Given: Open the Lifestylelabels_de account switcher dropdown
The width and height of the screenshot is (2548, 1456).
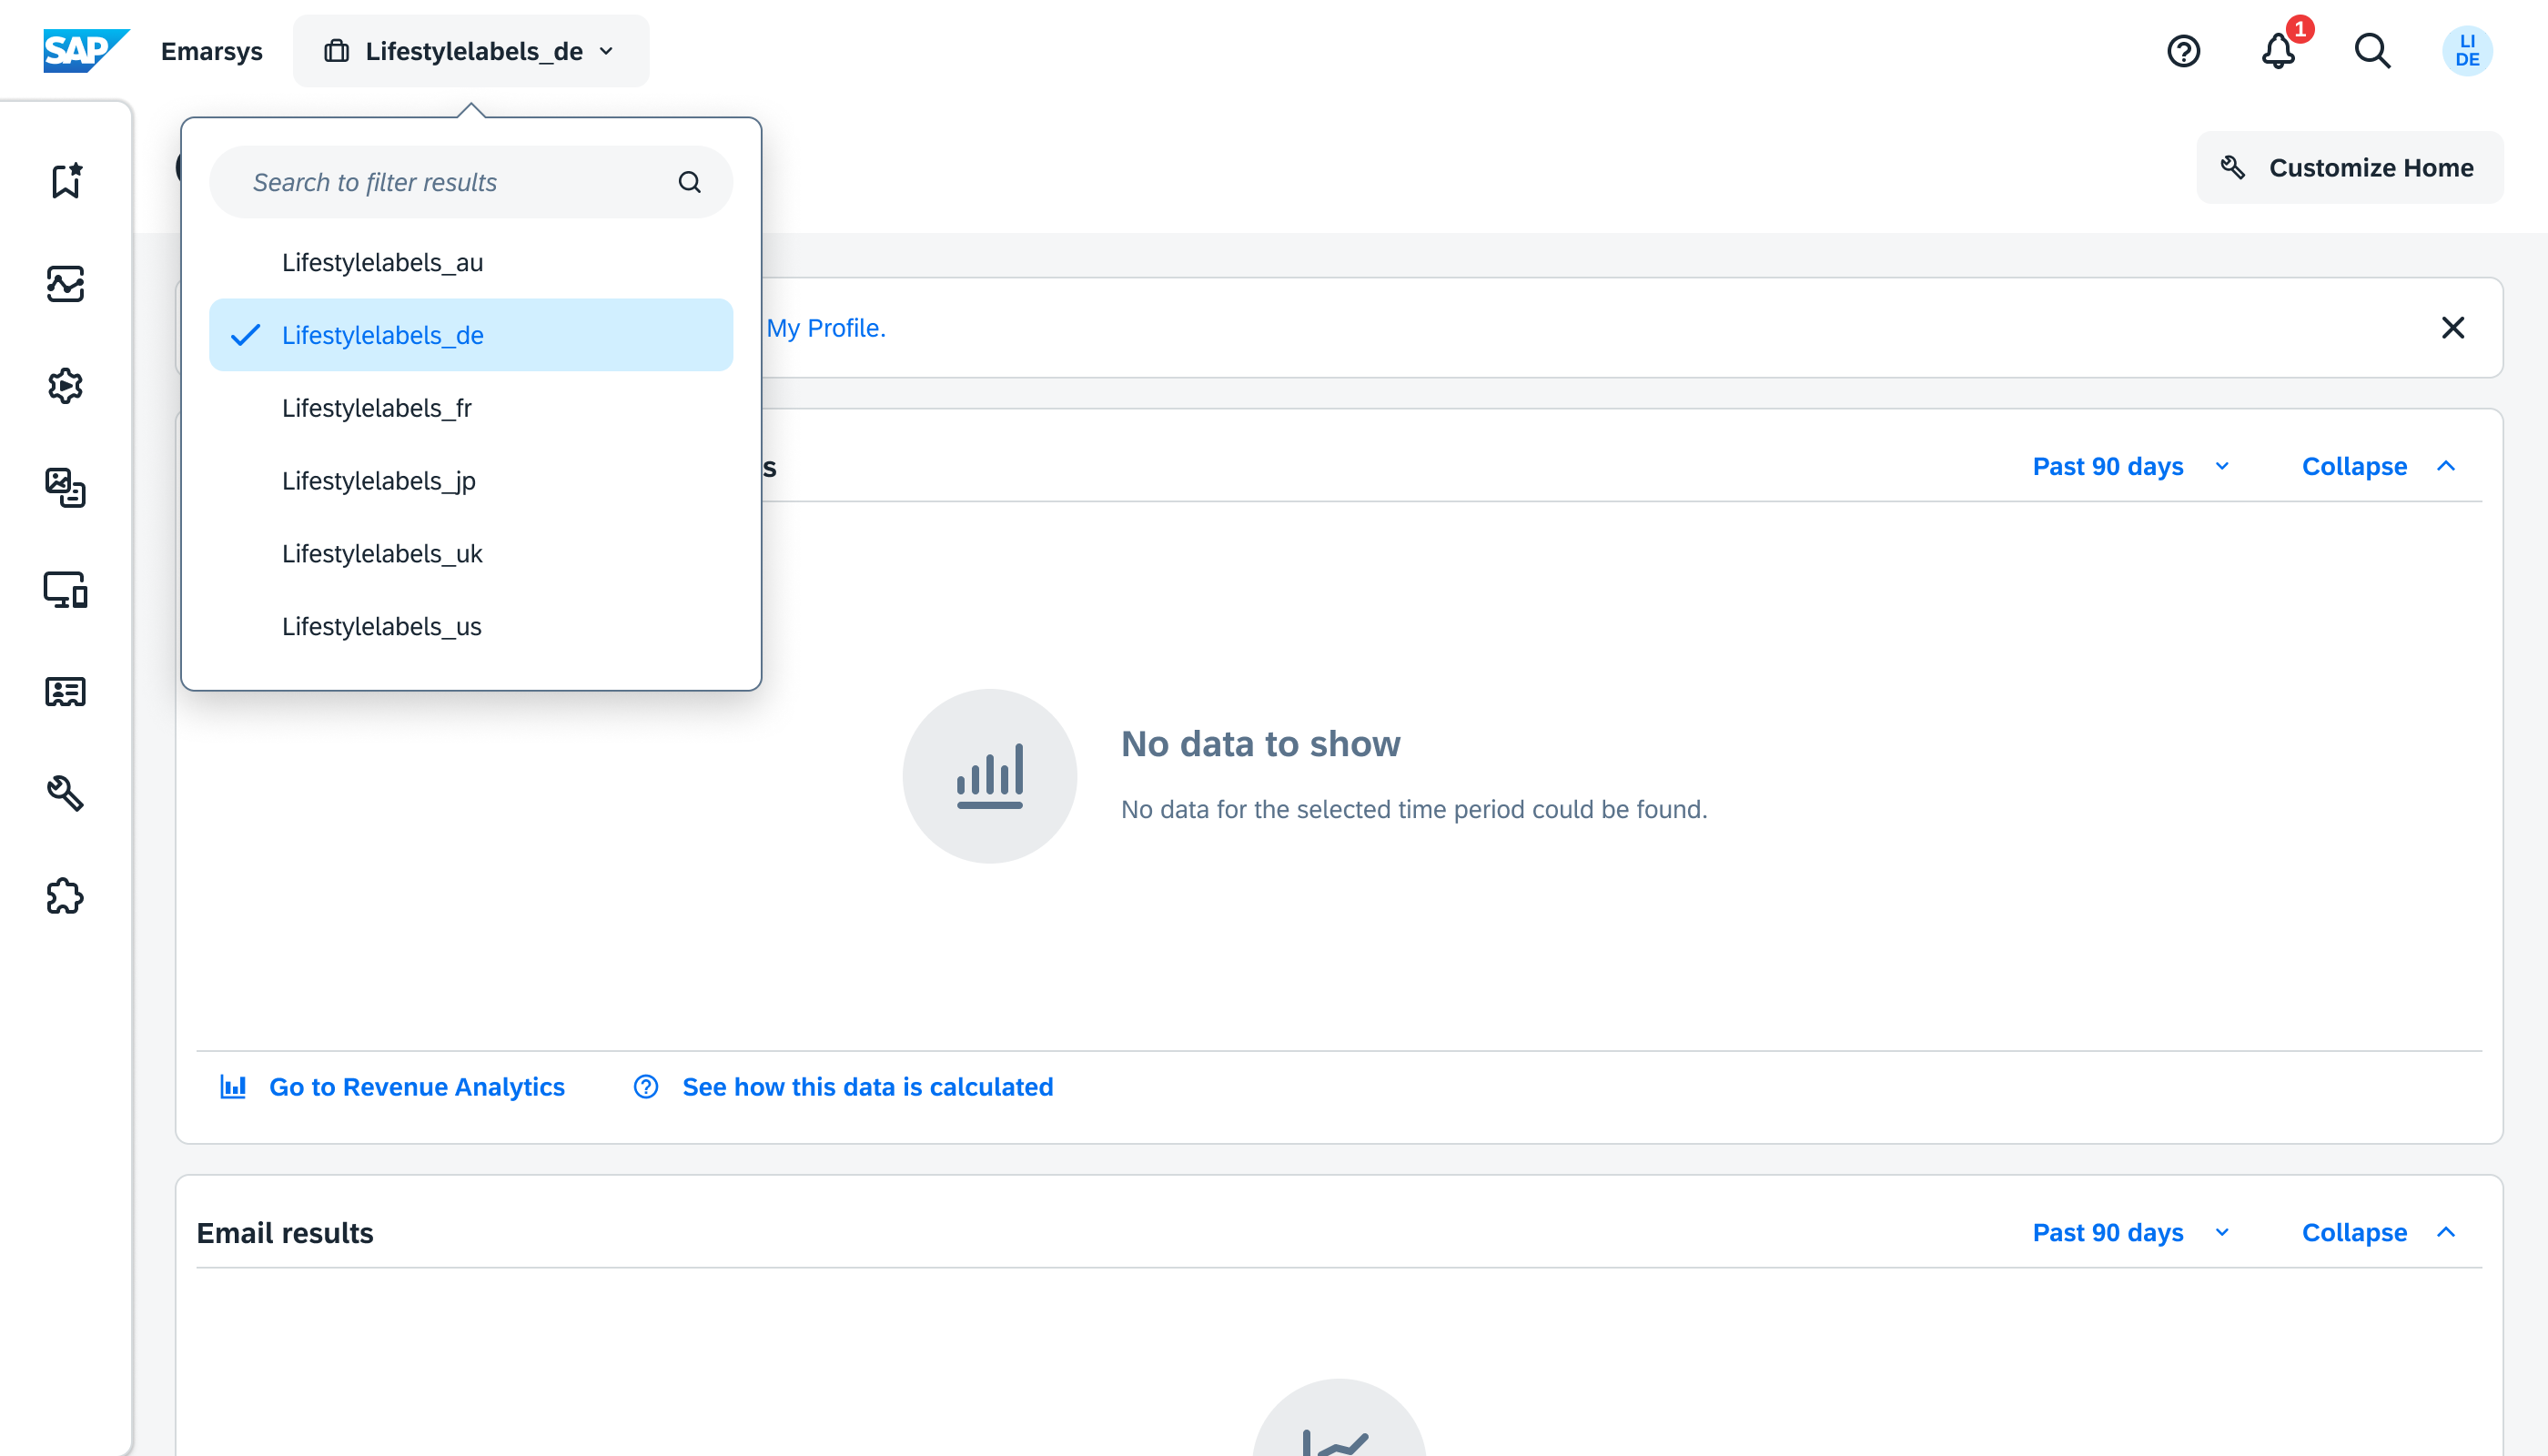Looking at the screenshot, I should tap(471, 51).
